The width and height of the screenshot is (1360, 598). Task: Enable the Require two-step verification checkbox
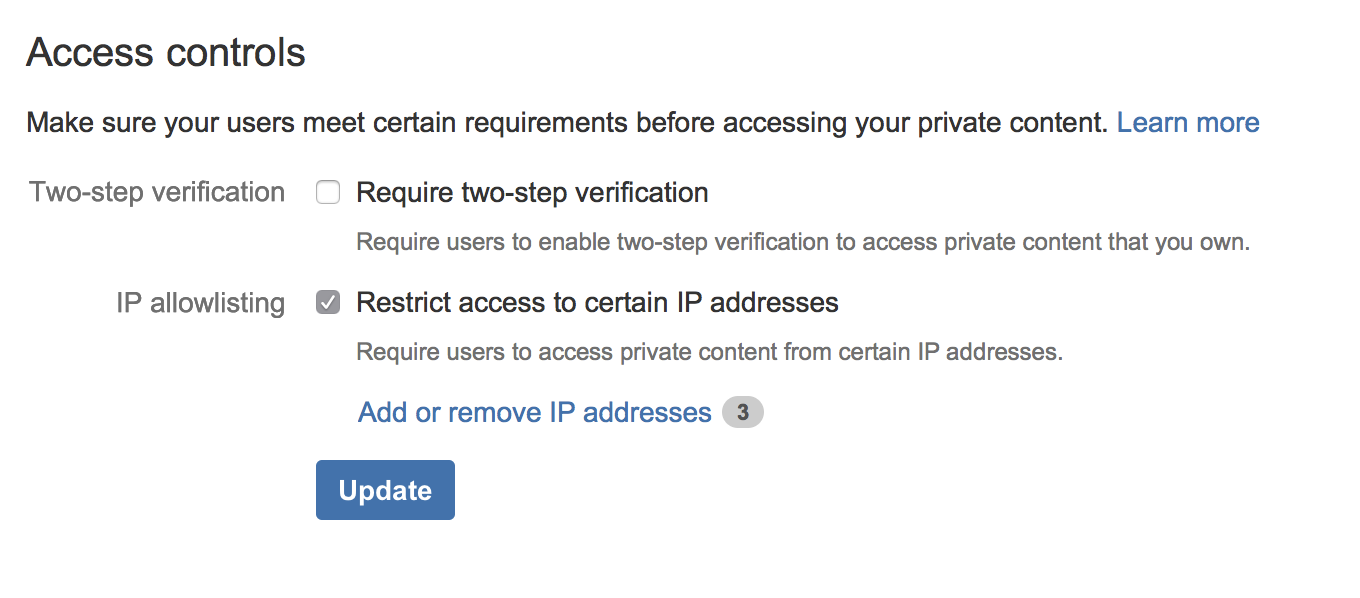pyautogui.click(x=327, y=192)
